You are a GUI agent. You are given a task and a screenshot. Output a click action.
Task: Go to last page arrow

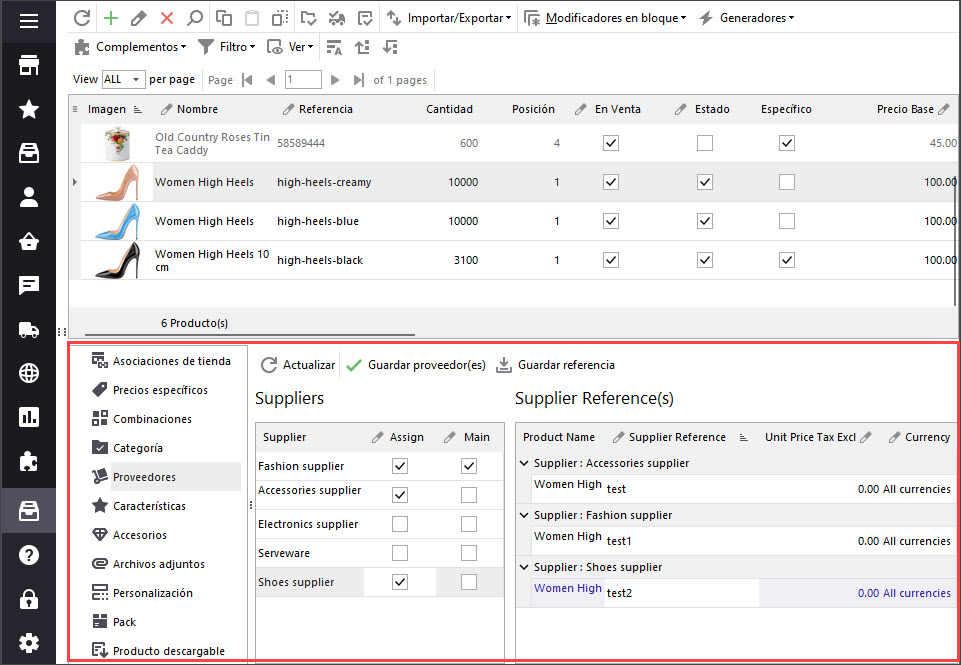(x=359, y=80)
